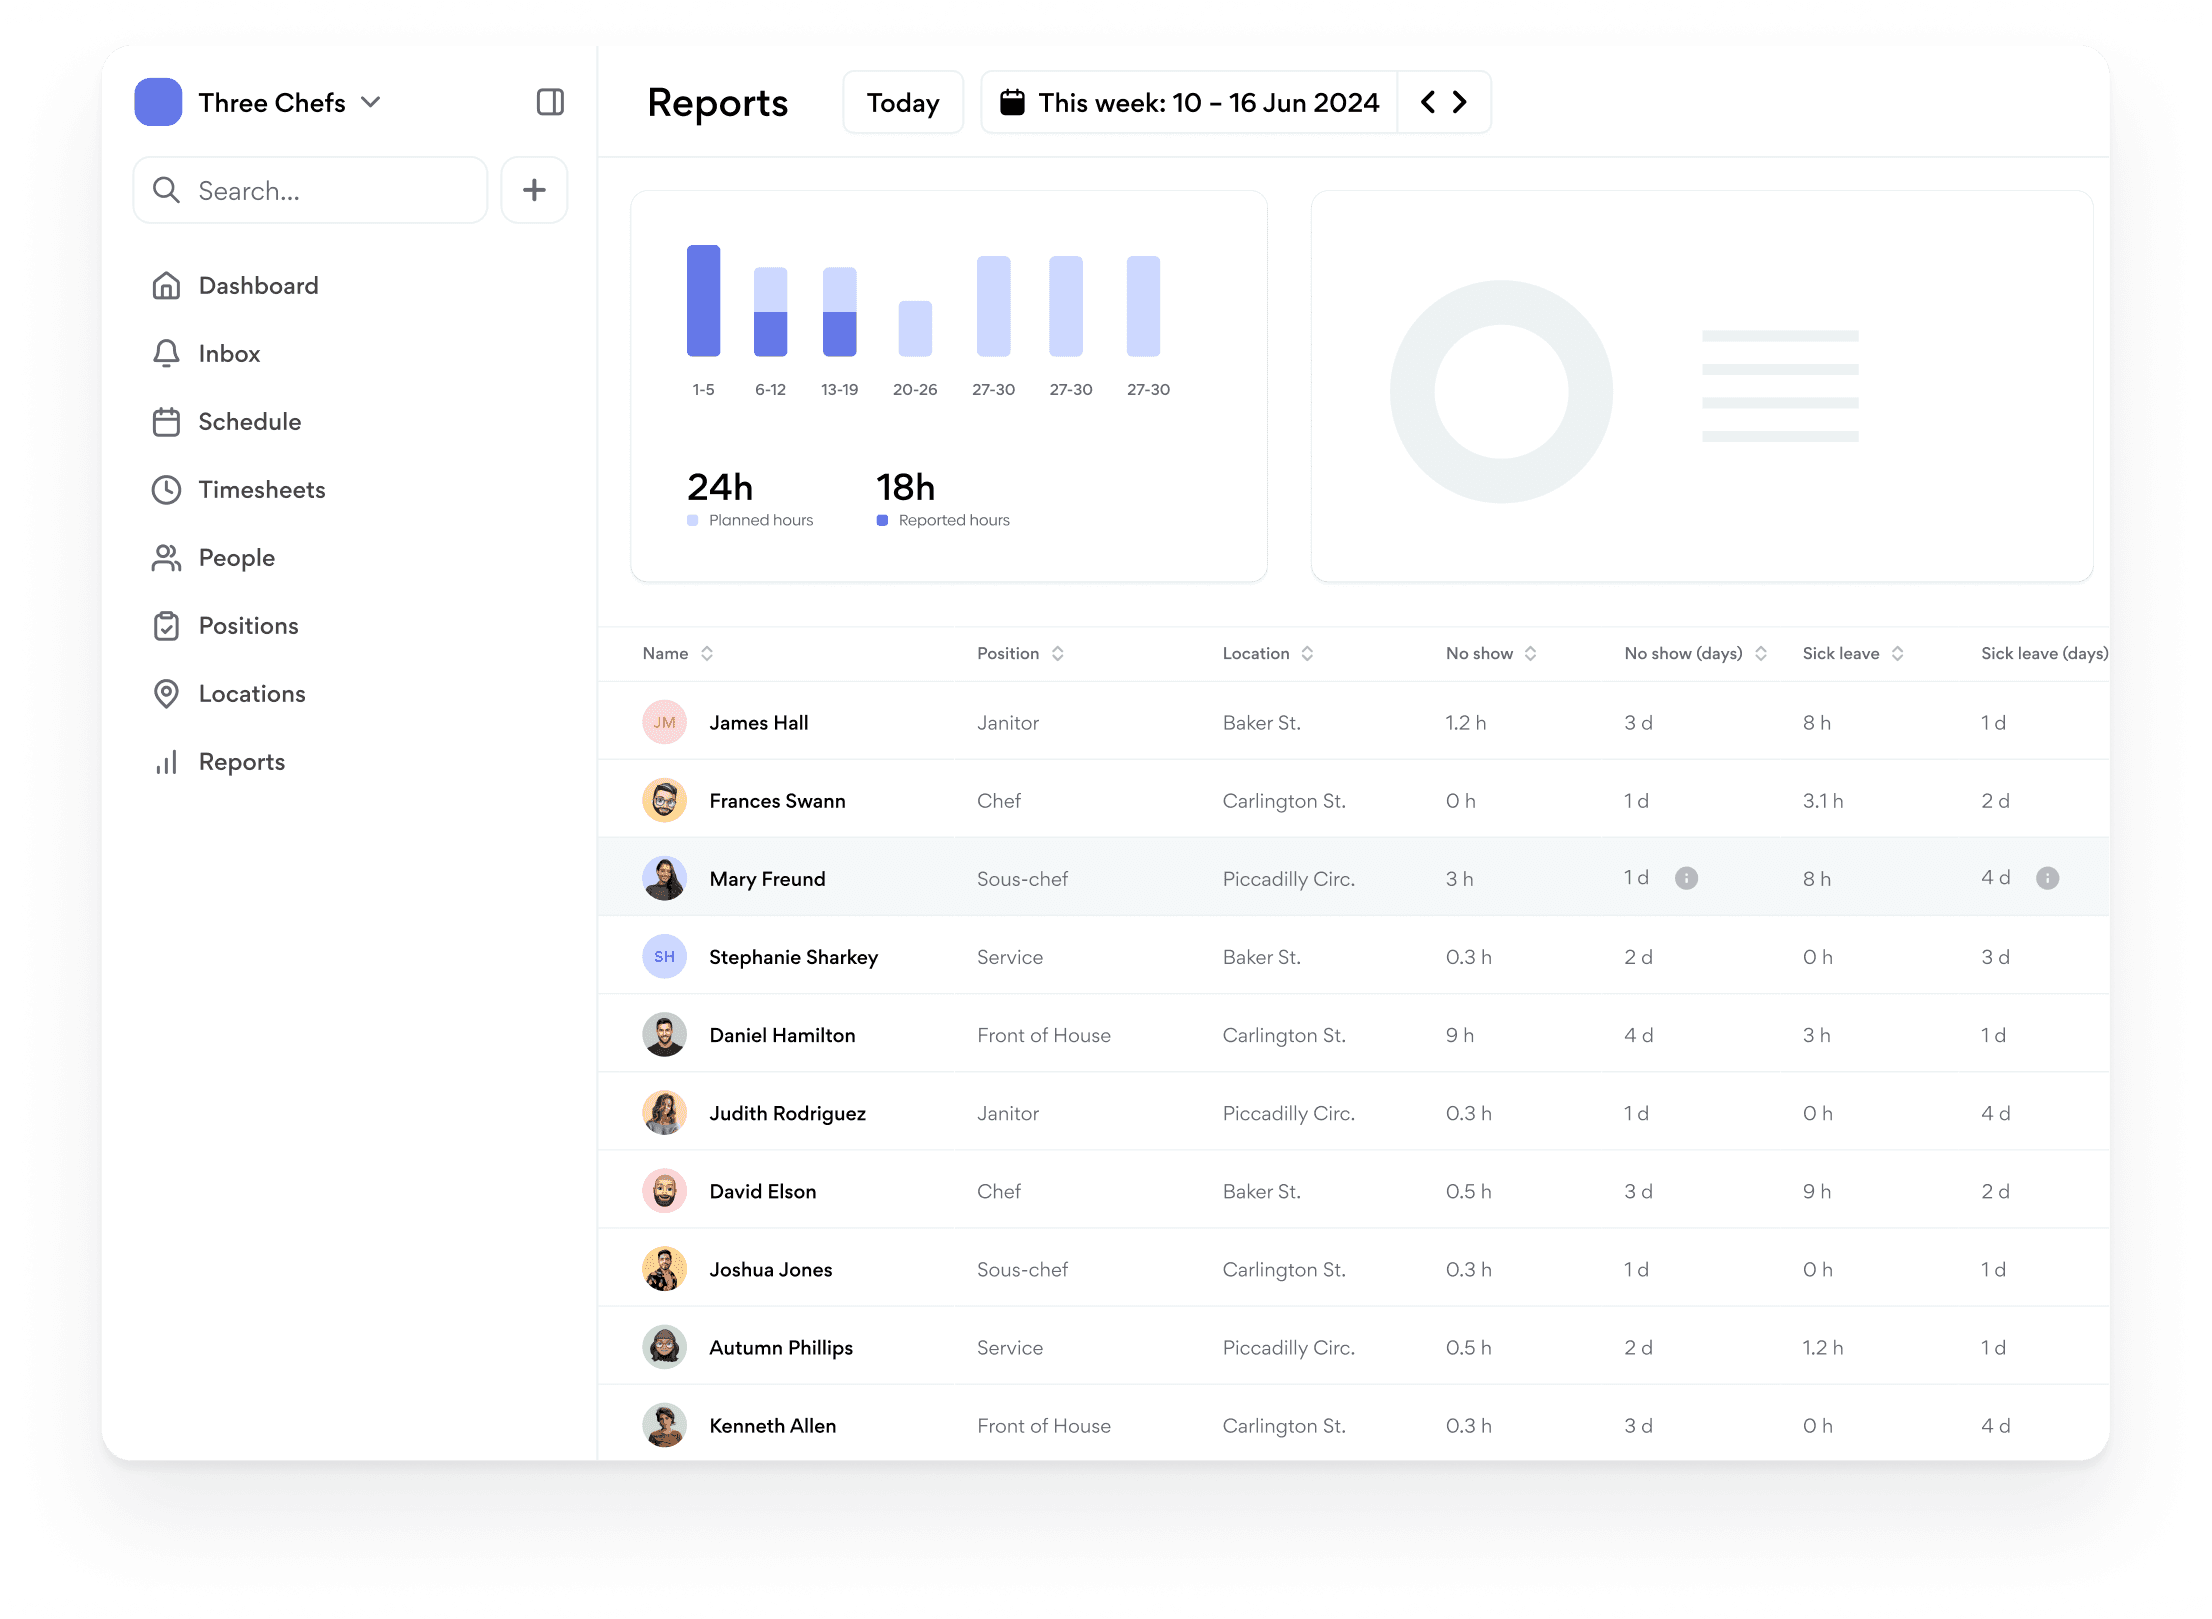2212x1619 pixels.
Task: Click the search magnifier icon
Action: pyautogui.click(x=166, y=190)
